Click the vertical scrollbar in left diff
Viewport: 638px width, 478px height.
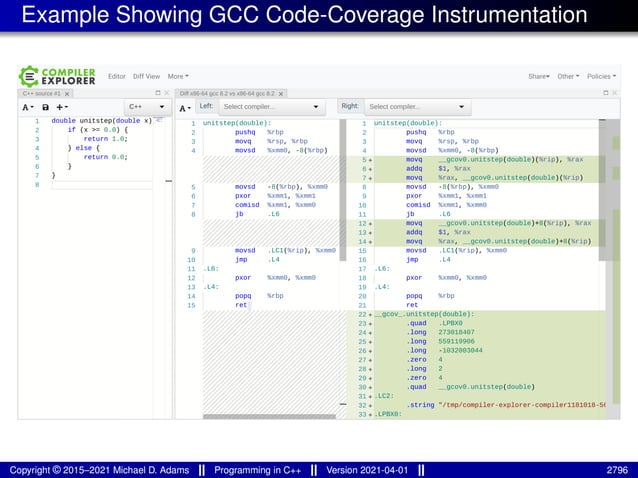point(343,190)
